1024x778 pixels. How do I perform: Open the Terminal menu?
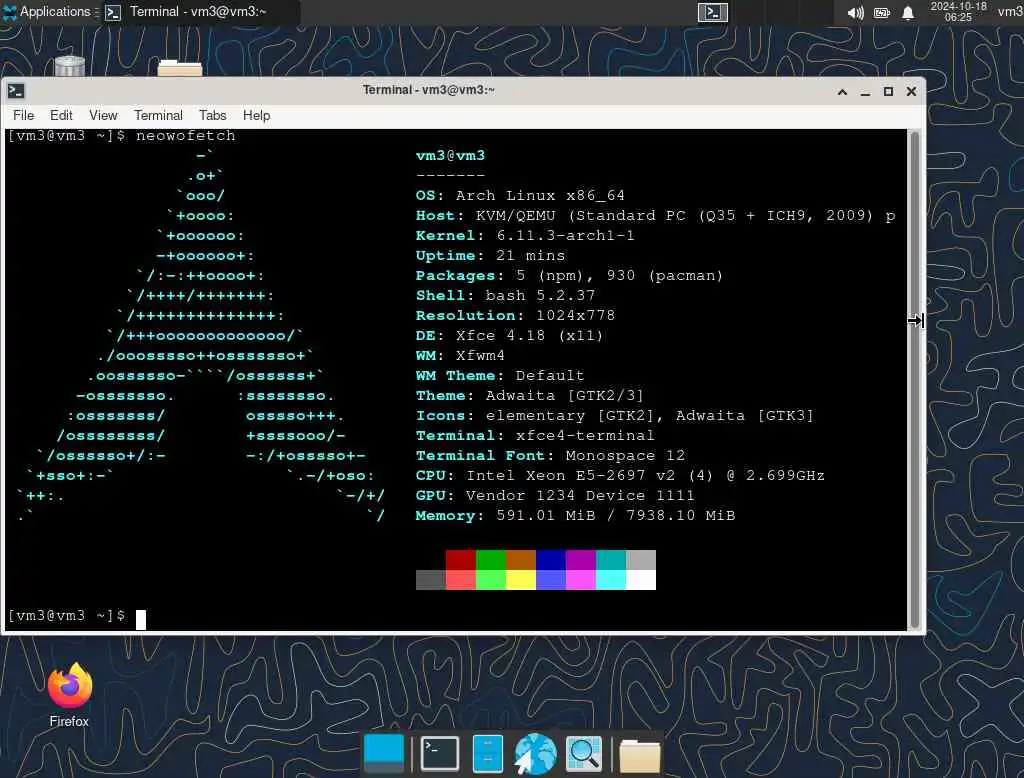pyautogui.click(x=158, y=116)
